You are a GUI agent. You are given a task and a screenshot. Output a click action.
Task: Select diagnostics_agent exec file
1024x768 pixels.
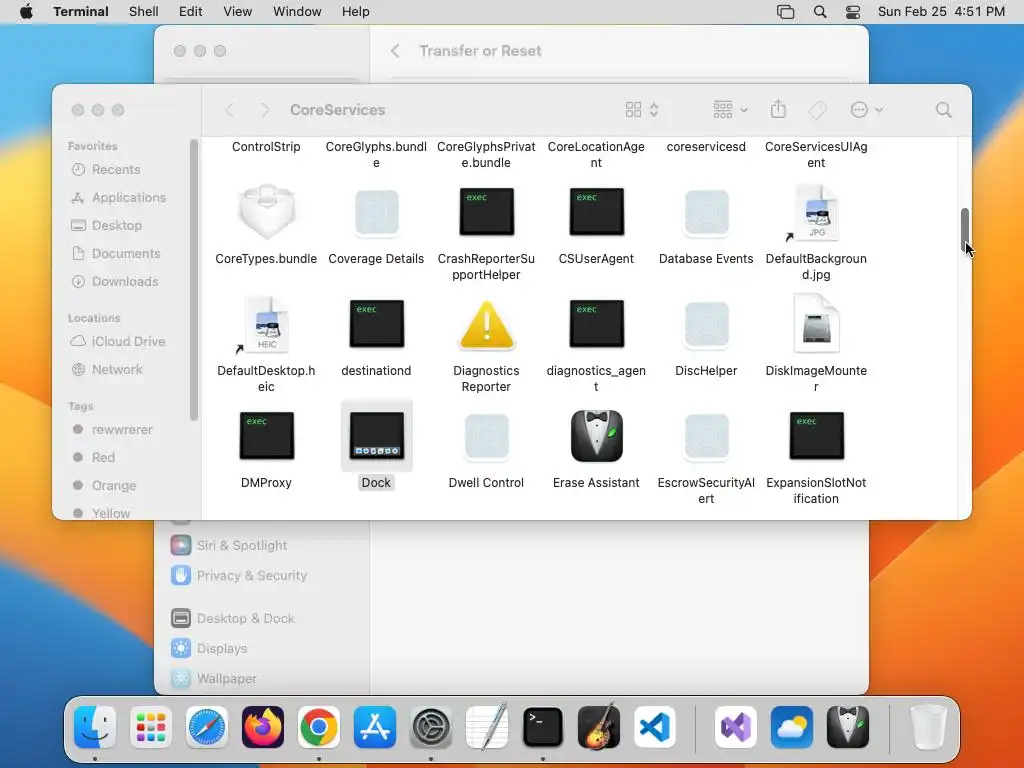click(x=596, y=323)
